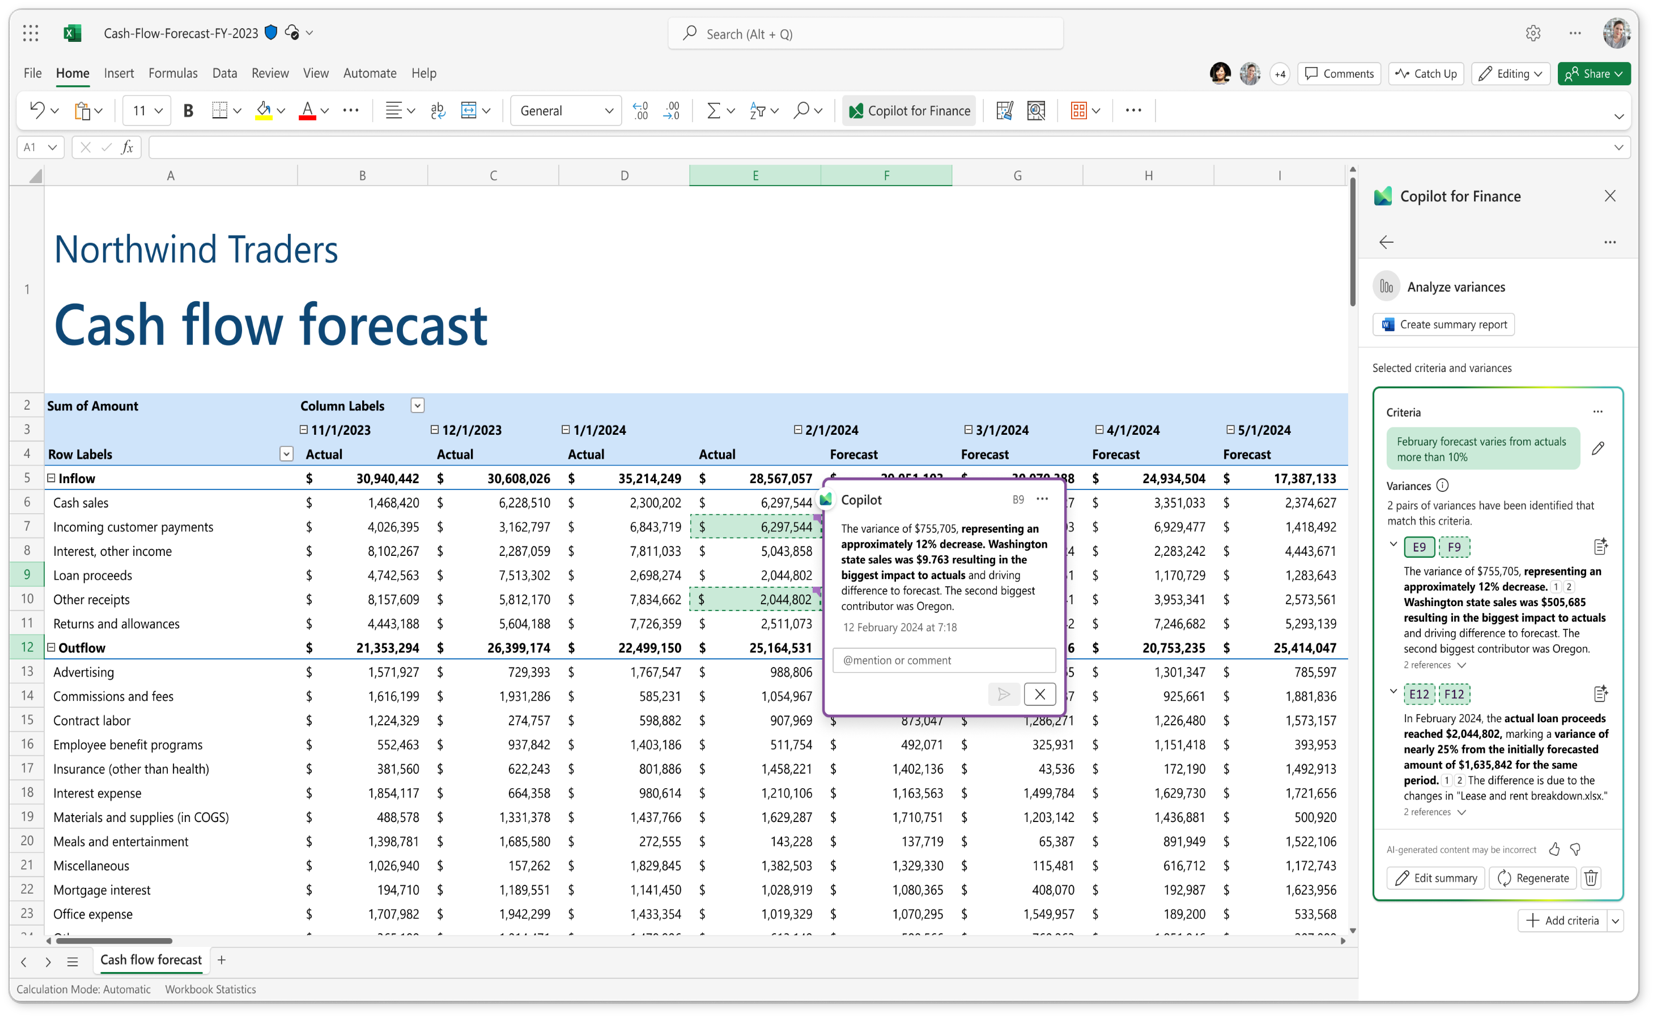Click the Sort and Filter icon
1653x1017 pixels.
point(758,110)
